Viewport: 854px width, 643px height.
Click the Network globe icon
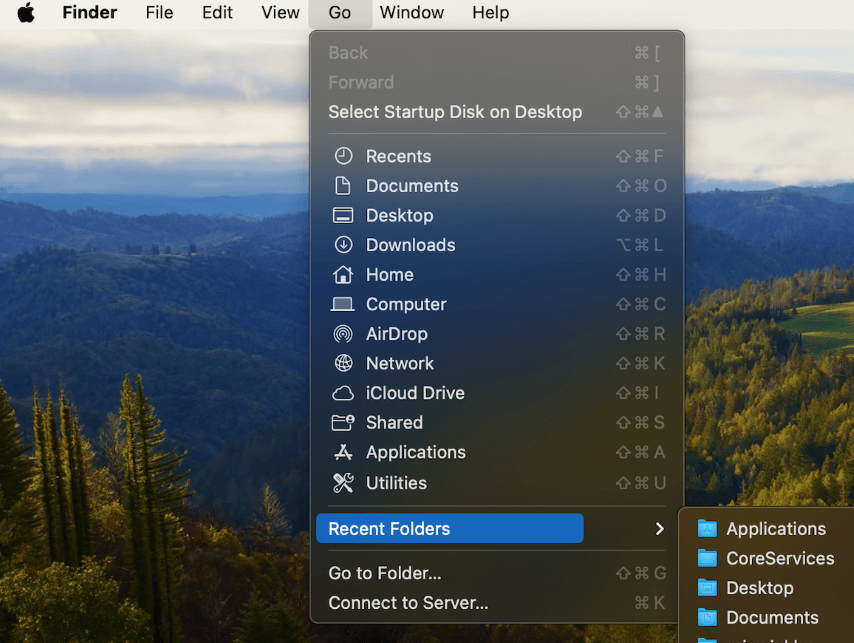tap(343, 363)
